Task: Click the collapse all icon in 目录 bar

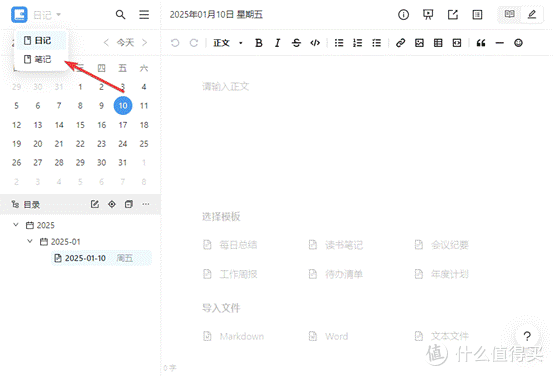Action: [129, 204]
